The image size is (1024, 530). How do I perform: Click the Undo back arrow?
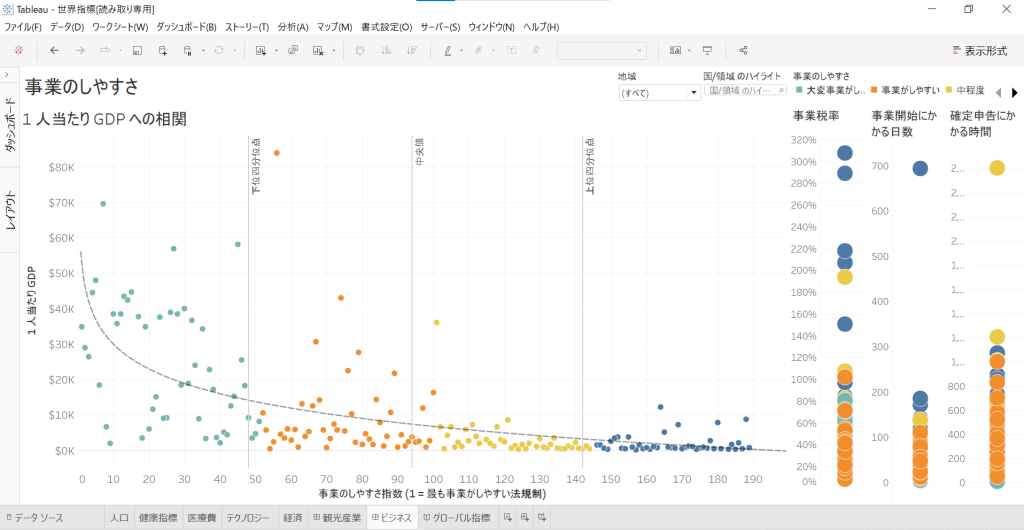pyautogui.click(x=55, y=50)
